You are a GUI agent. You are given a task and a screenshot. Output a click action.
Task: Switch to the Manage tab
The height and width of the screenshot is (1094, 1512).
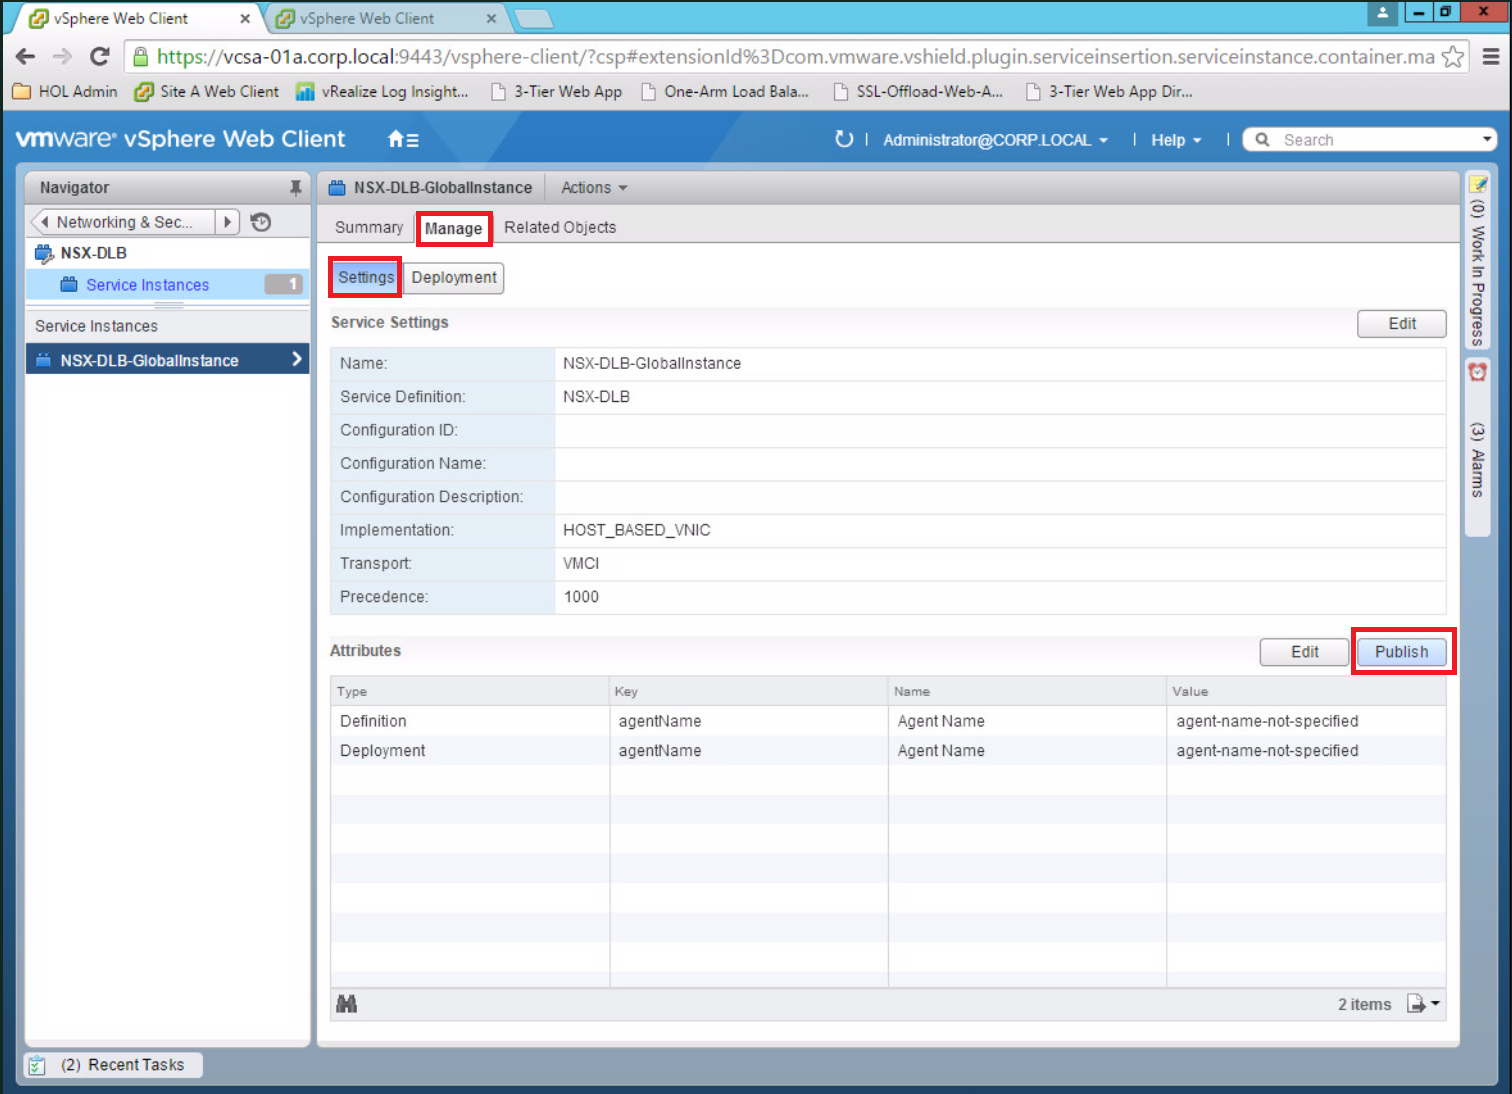pyautogui.click(x=454, y=228)
